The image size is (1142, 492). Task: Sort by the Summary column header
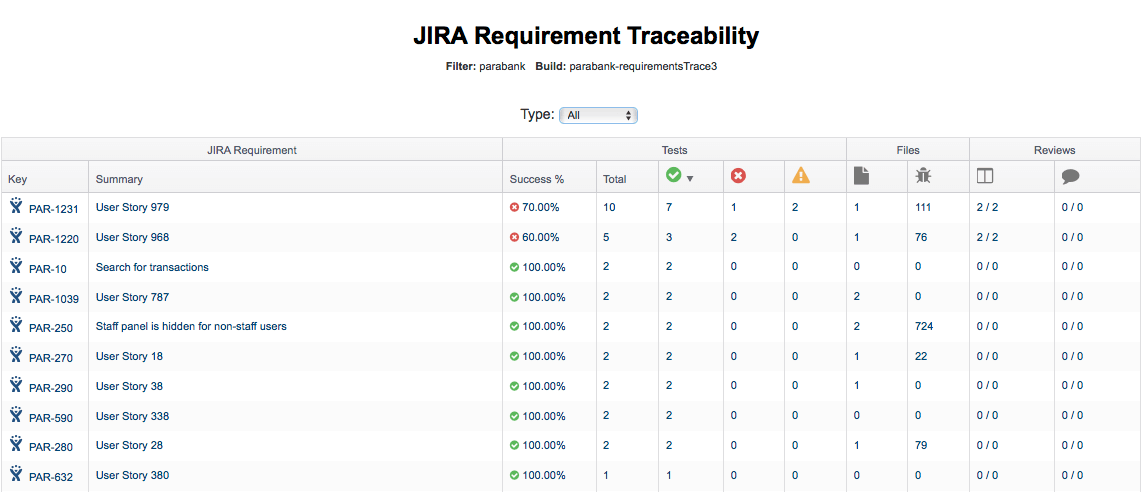119,179
